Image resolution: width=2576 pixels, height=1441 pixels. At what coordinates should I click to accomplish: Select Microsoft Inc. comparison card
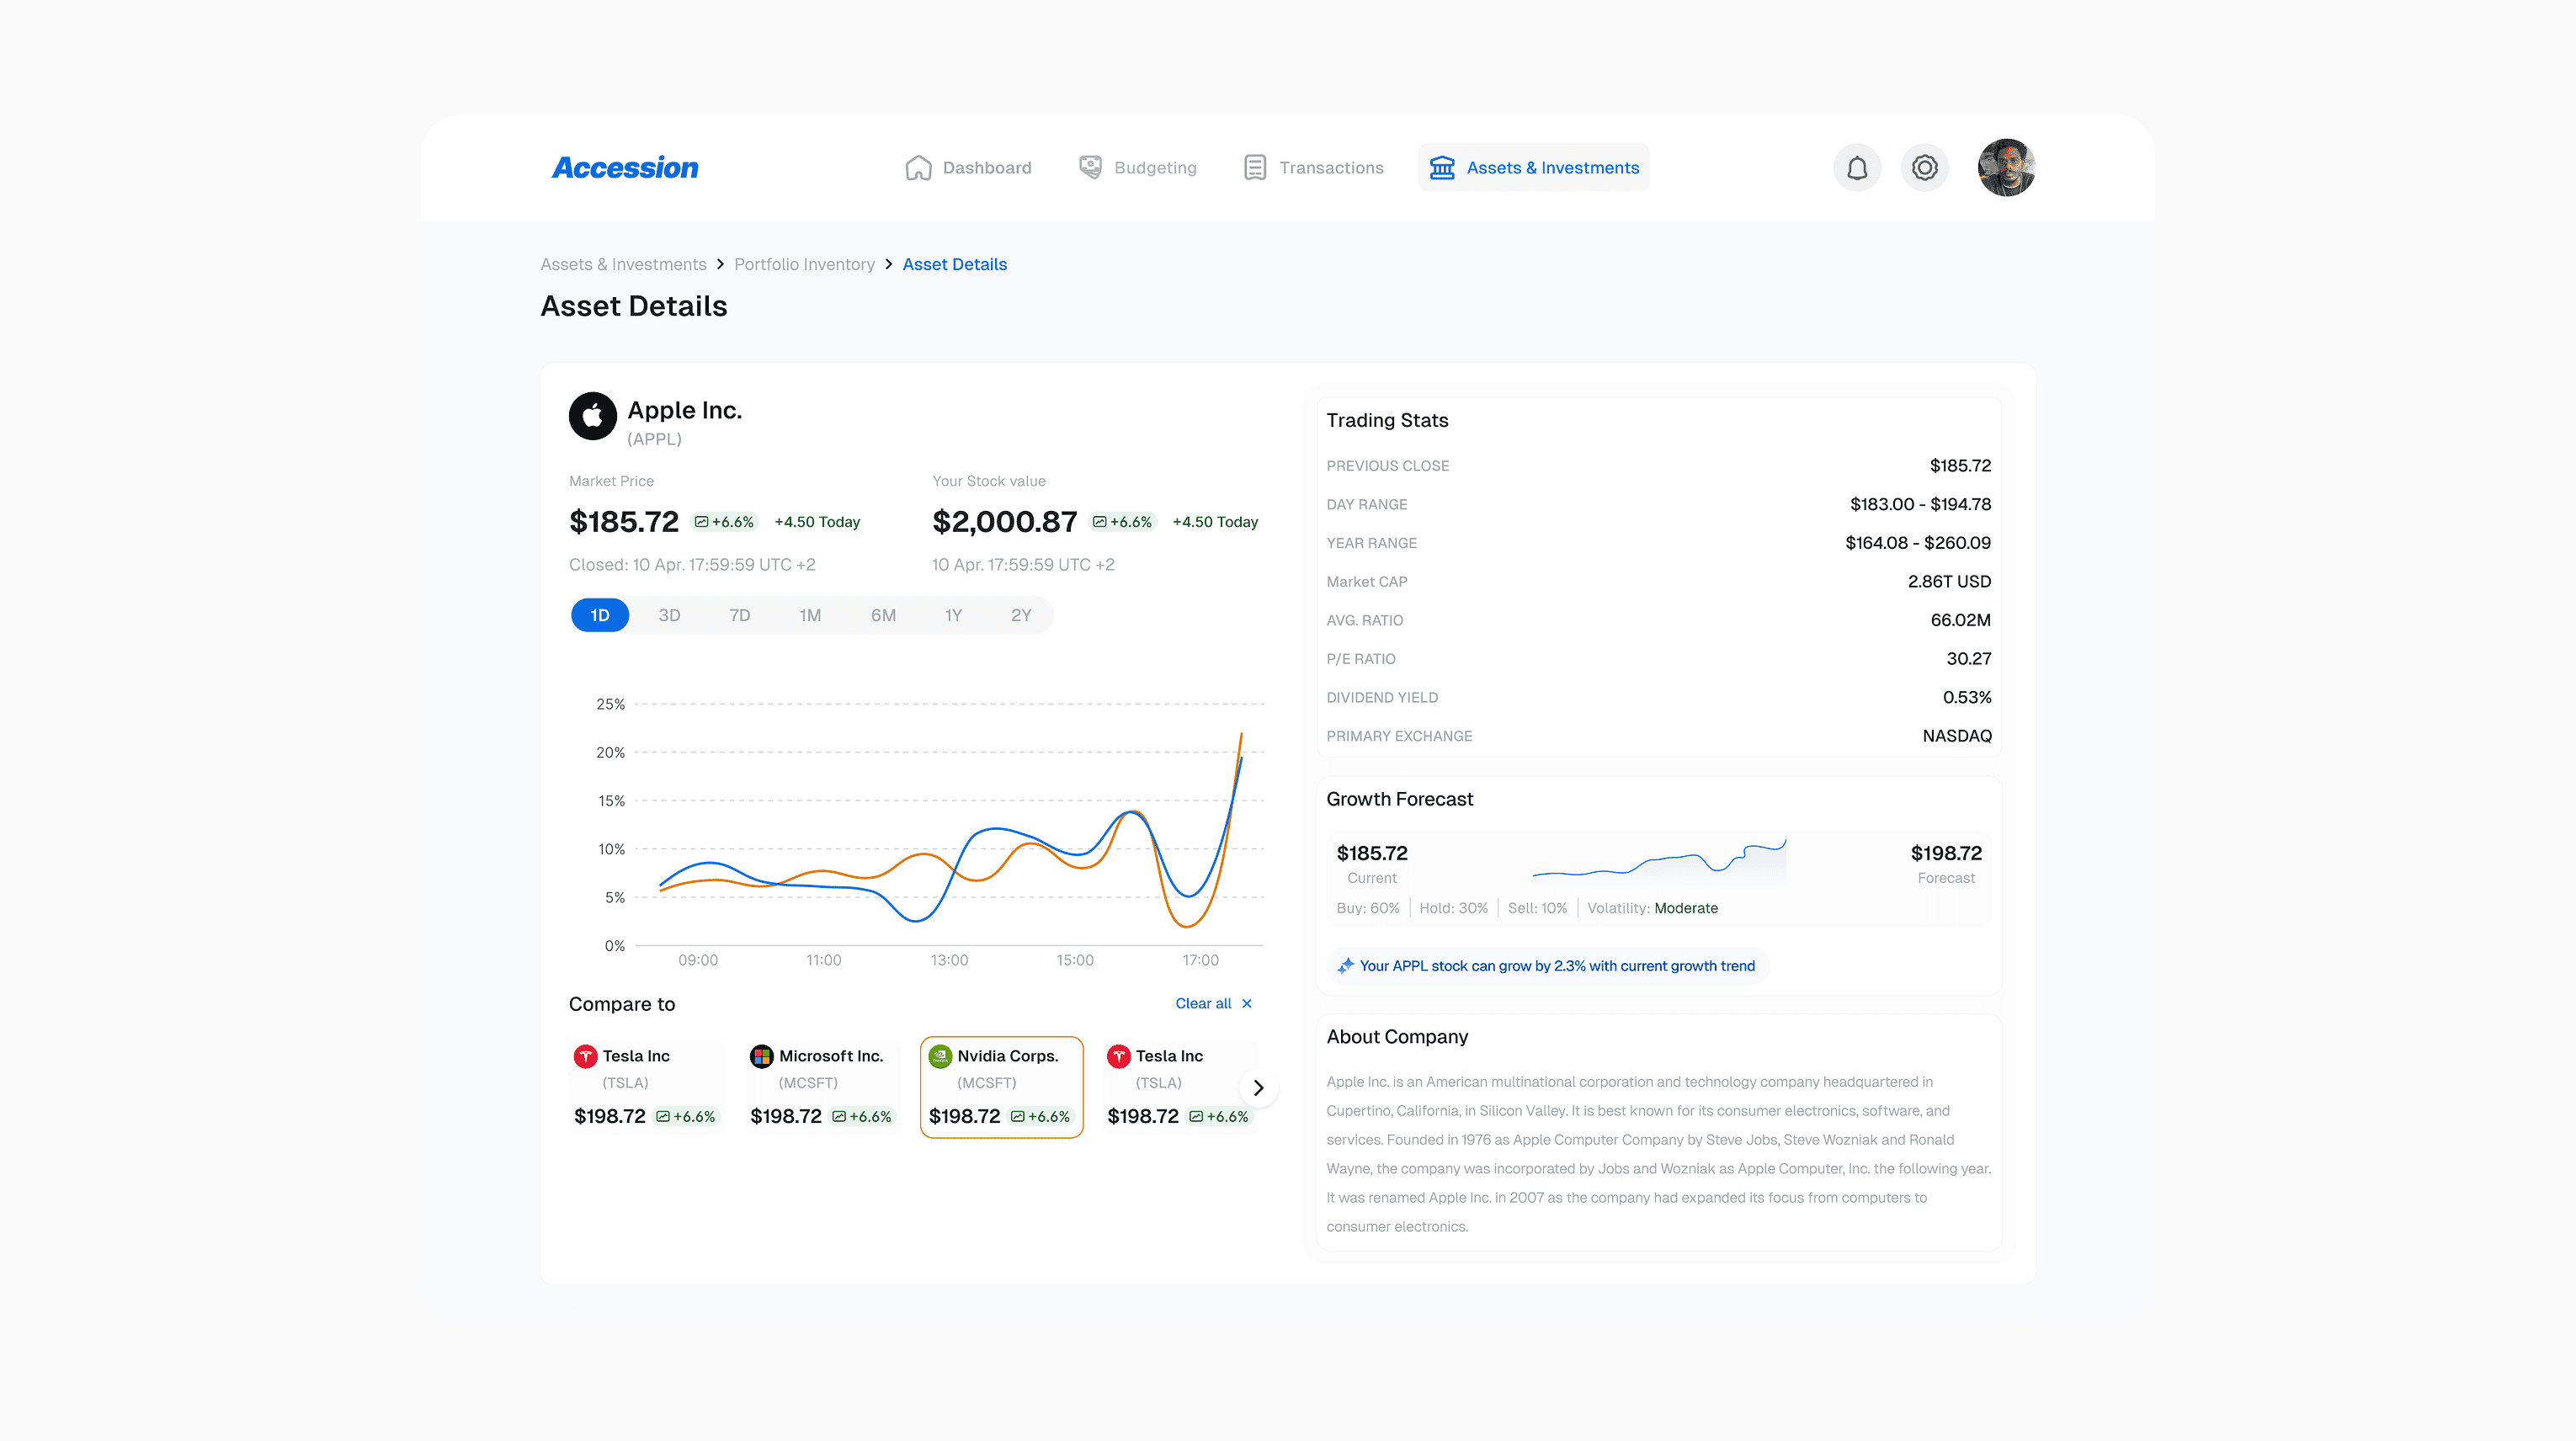822,1086
